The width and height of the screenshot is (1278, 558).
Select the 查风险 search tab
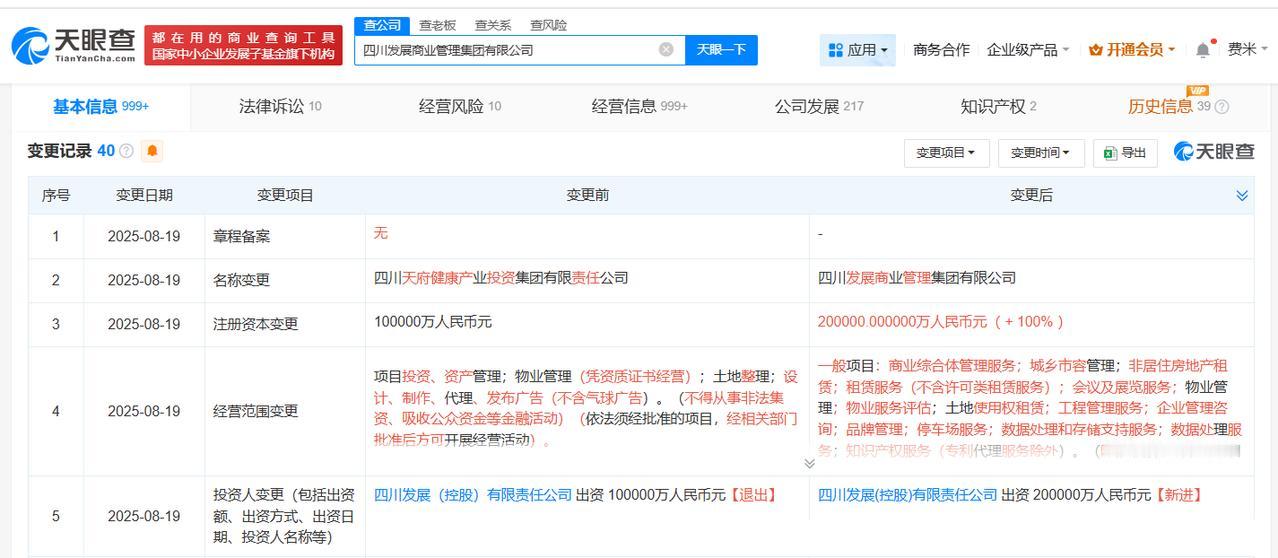click(548, 25)
